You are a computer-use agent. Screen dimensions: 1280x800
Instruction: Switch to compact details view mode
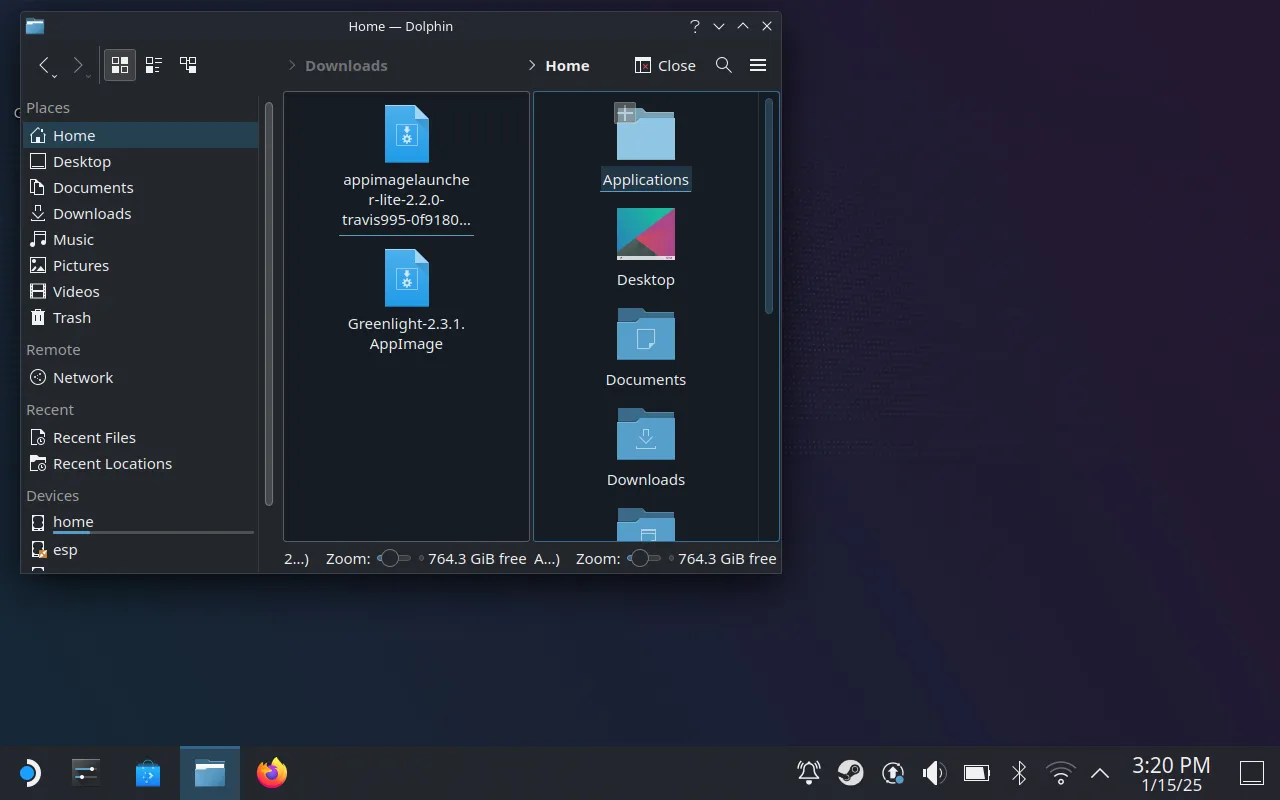click(x=153, y=64)
